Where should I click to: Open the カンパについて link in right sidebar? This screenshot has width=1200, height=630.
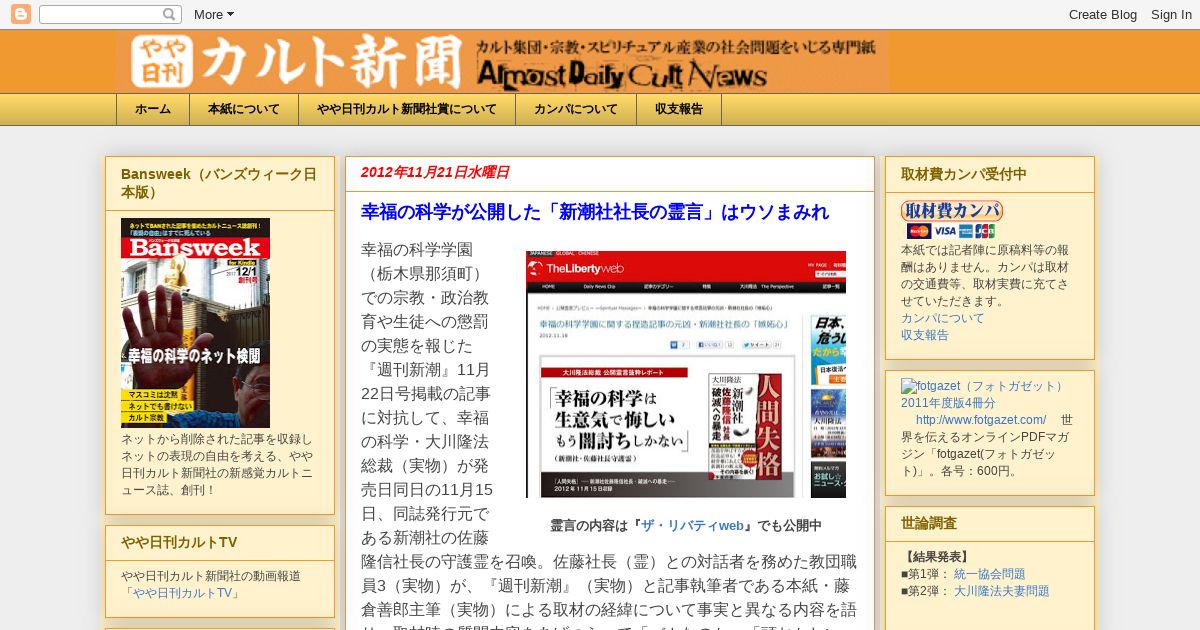pos(943,318)
